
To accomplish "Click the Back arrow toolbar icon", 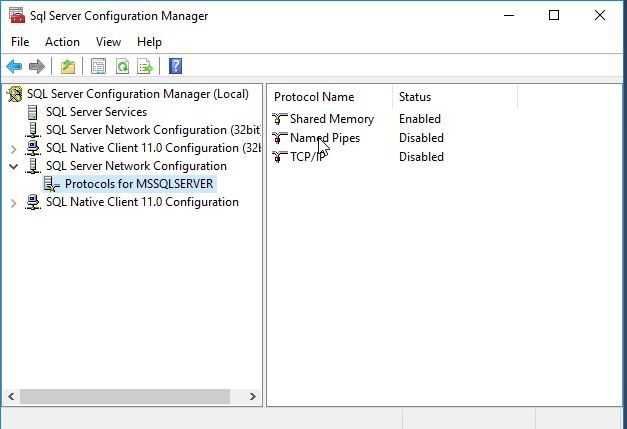I will tap(14, 67).
